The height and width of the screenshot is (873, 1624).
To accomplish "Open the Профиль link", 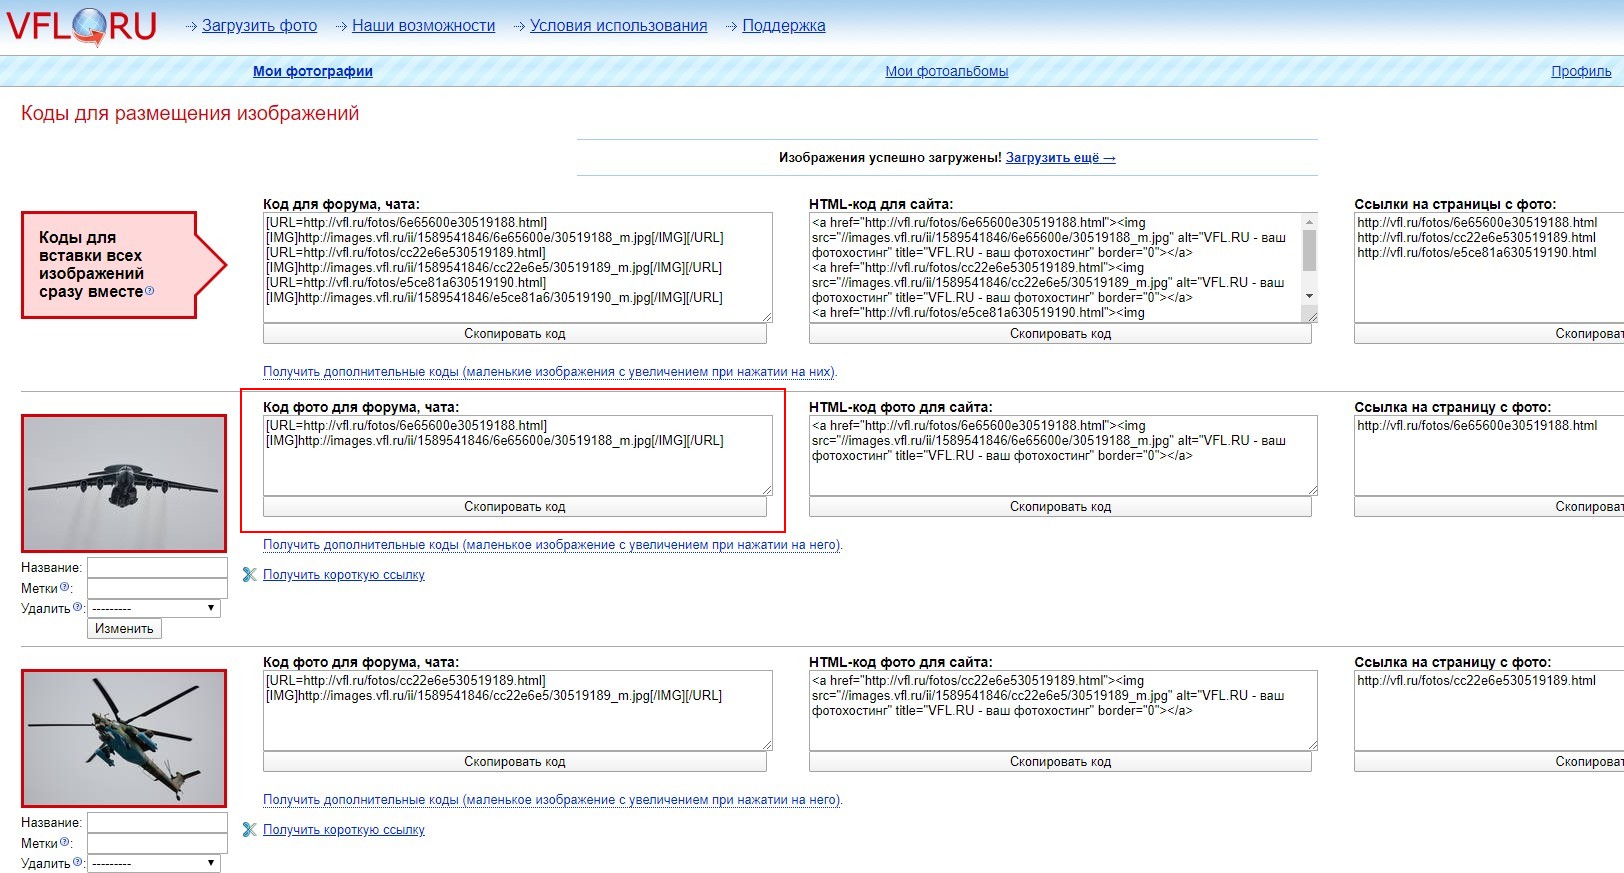I will (1581, 71).
